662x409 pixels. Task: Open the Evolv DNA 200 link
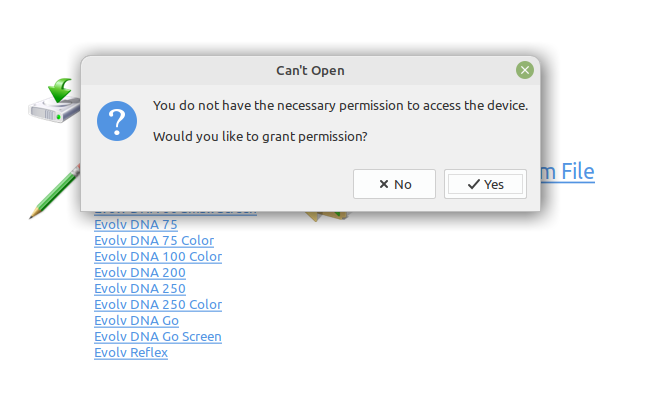pyautogui.click(x=140, y=273)
